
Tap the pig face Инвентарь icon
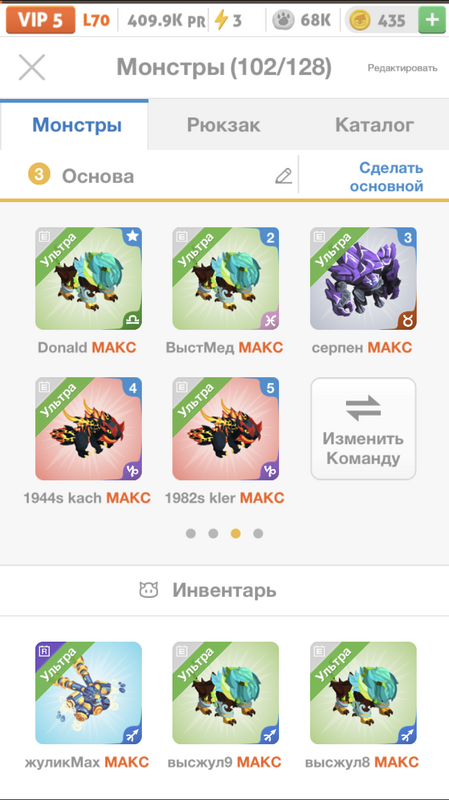pos(148,590)
